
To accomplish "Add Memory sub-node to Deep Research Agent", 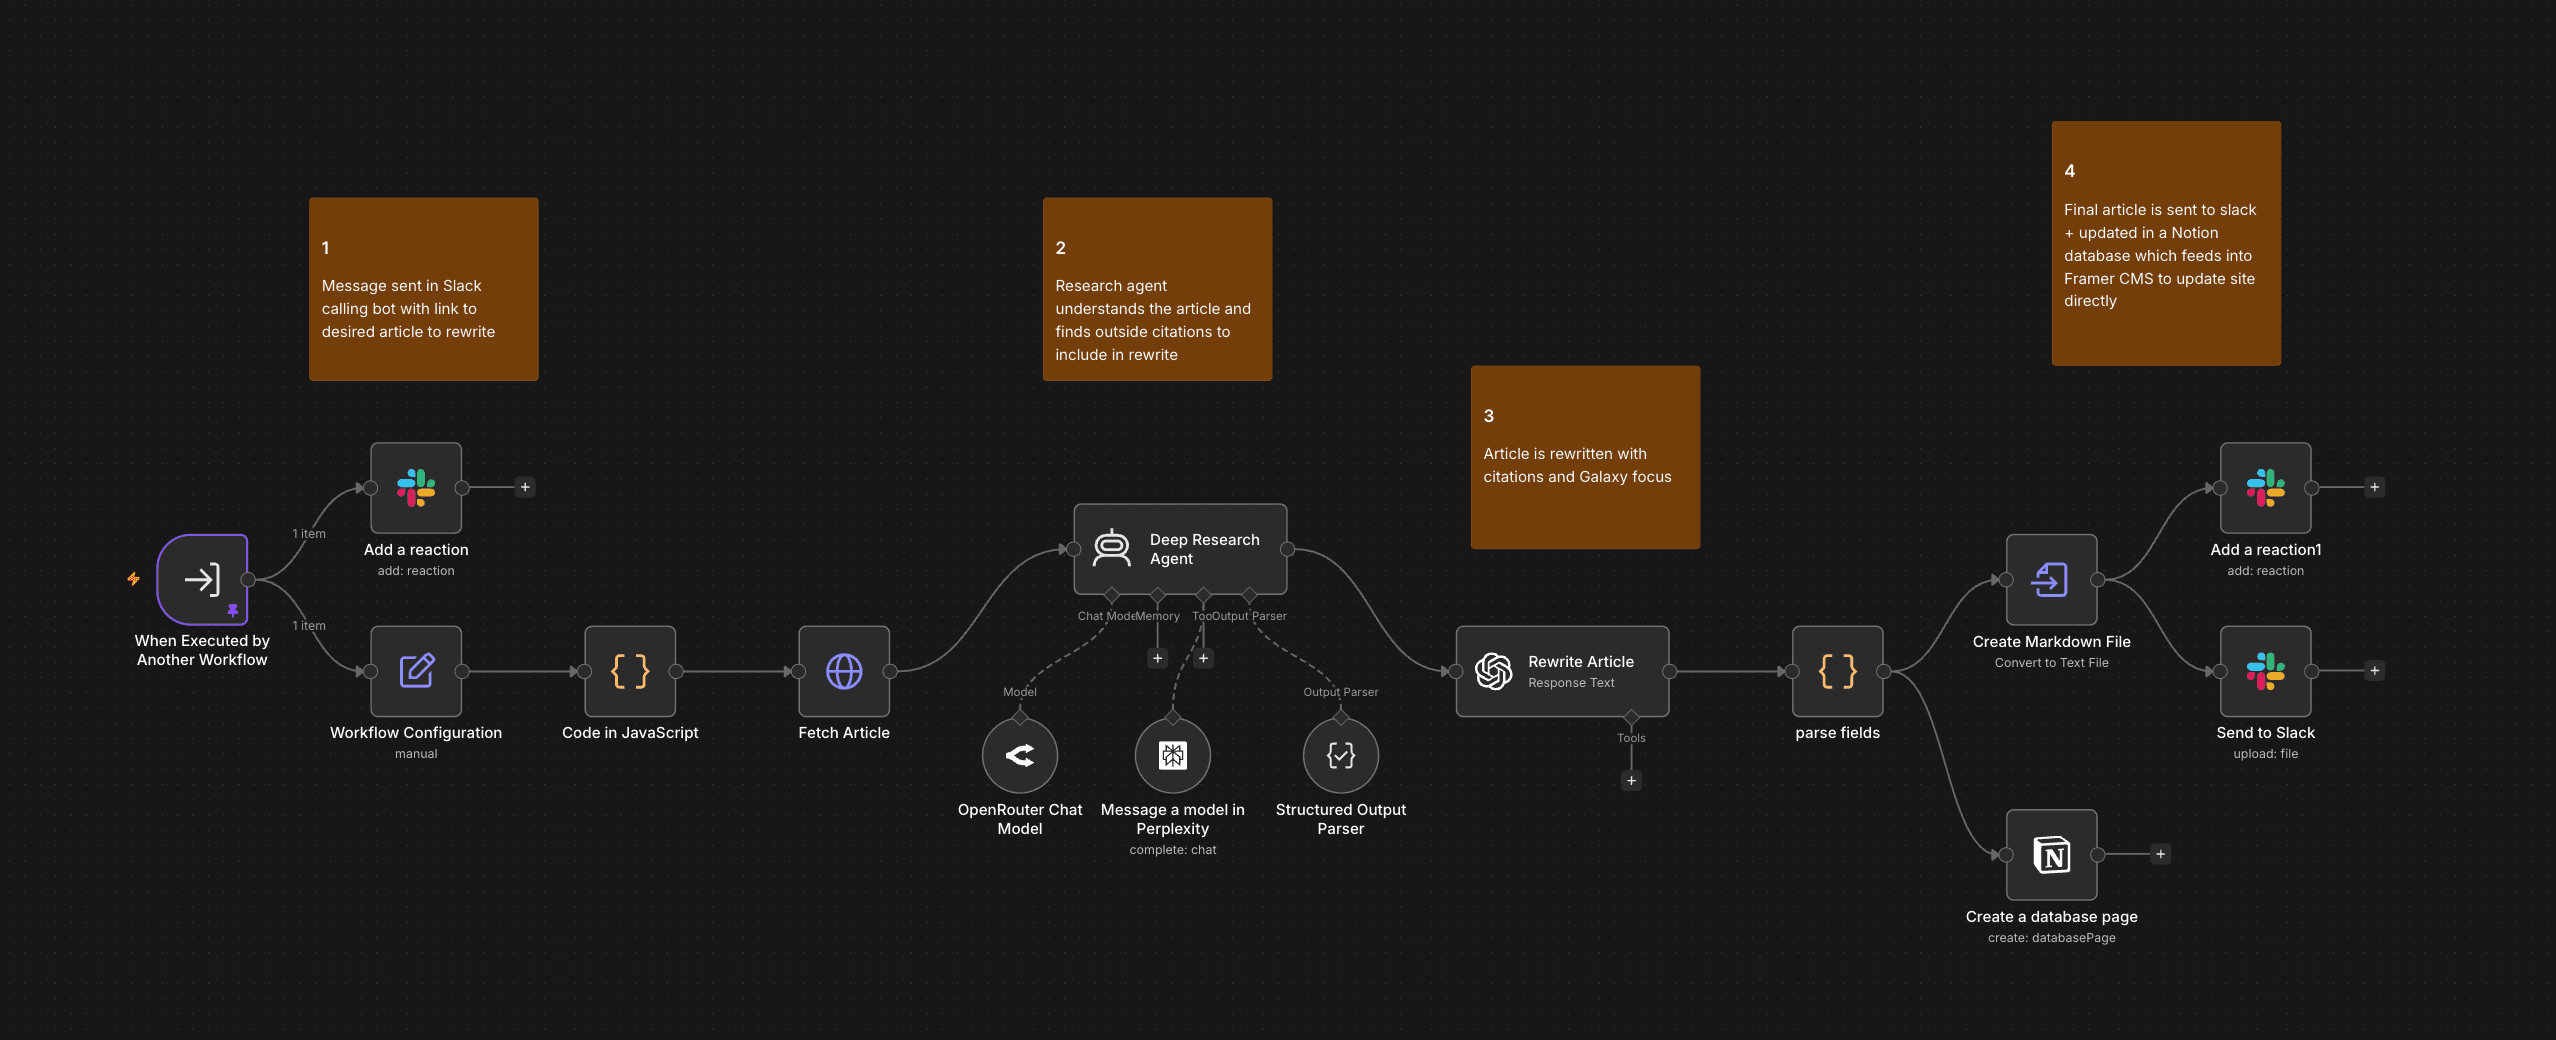I will pyautogui.click(x=1158, y=658).
